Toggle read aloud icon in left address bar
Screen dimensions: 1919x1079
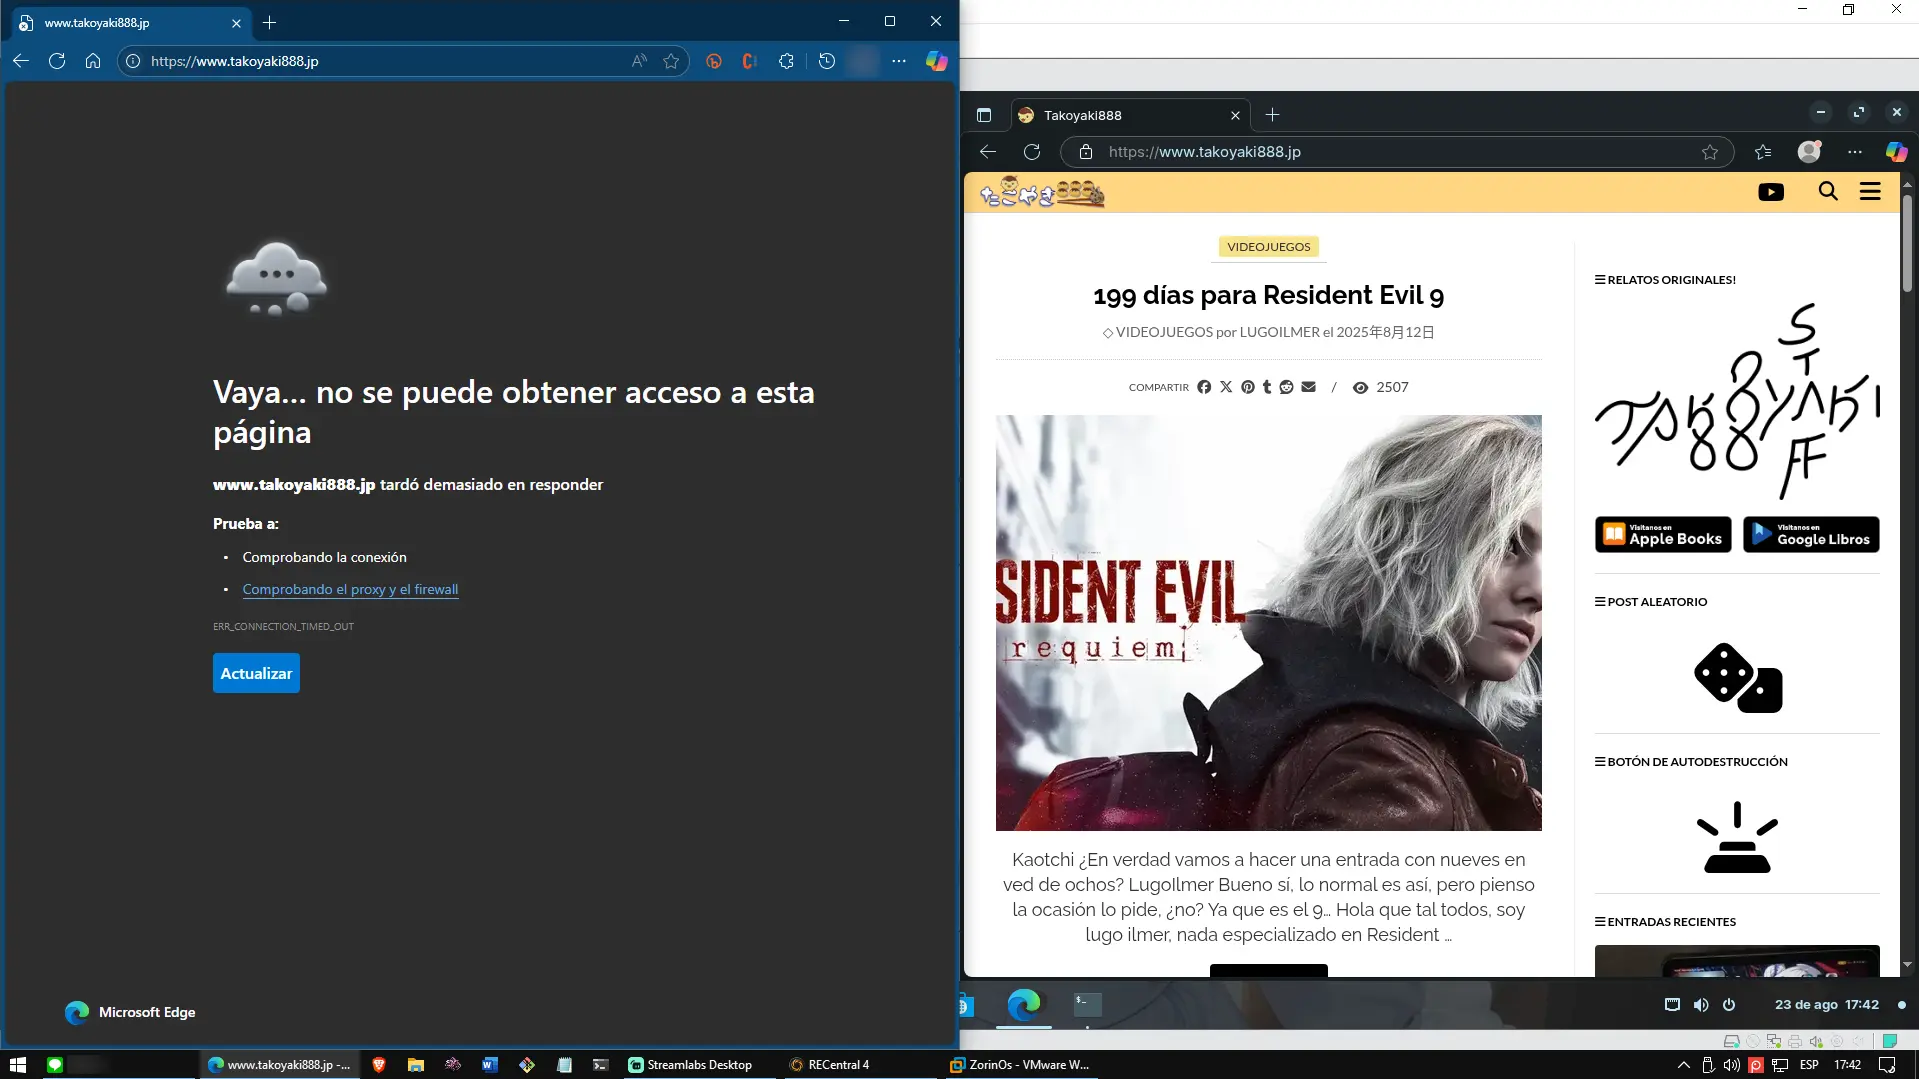click(x=639, y=61)
